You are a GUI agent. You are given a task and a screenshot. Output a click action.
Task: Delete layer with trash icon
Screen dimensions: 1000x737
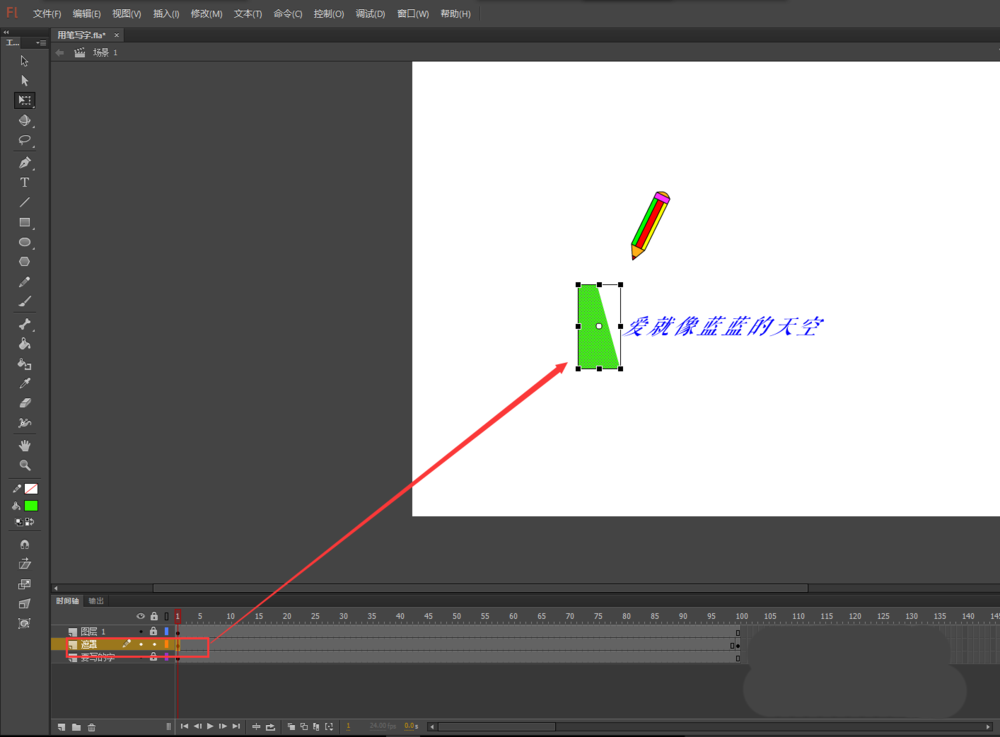[x=91, y=727]
